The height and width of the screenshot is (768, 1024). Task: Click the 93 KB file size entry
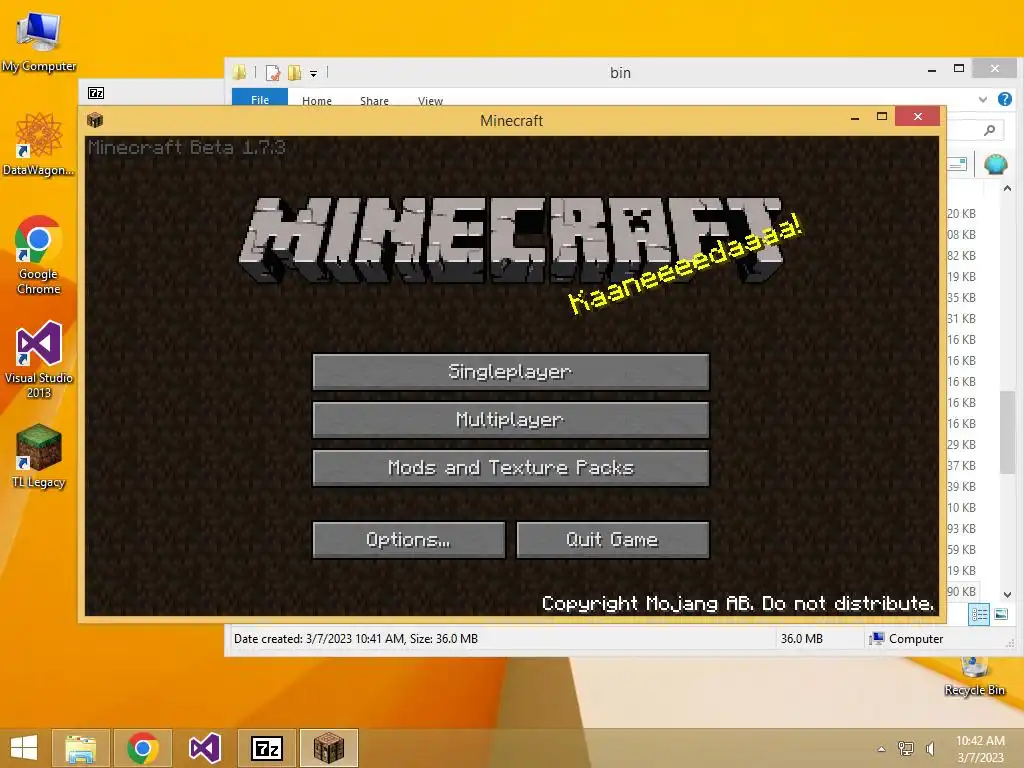coord(961,528)
